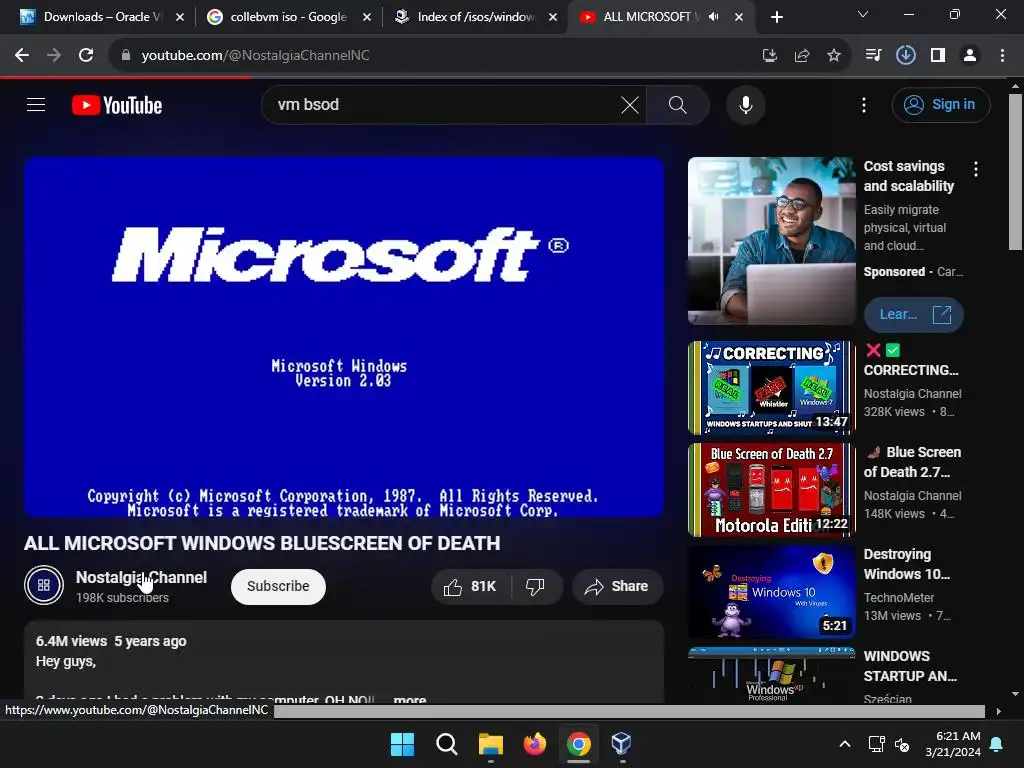Click the horizontal scrollbar at bottom
The image size is (1024, 768).
pos(630,711)
